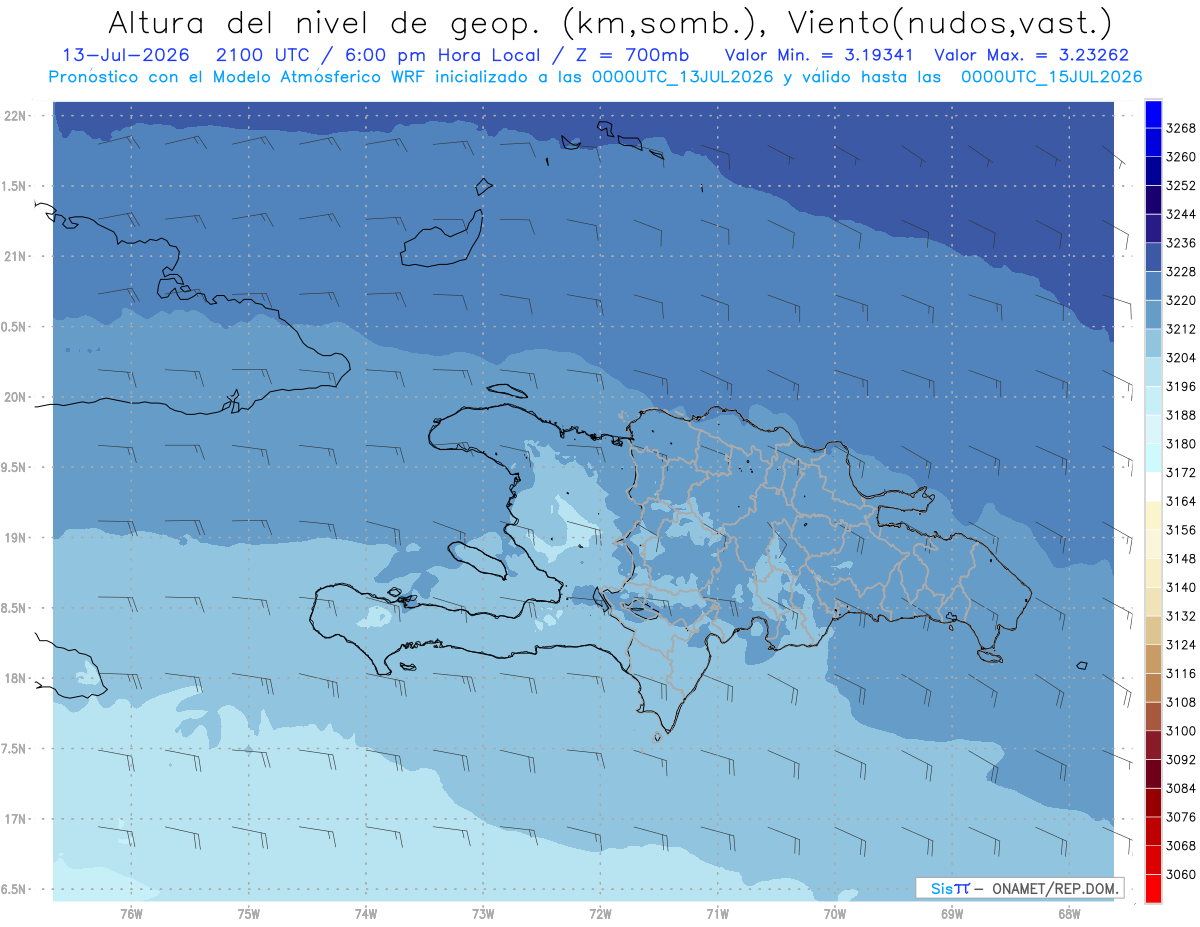Click the initialization time '0000UTC_13JUL2026'

pyautogui.click(x=683, y=77)
